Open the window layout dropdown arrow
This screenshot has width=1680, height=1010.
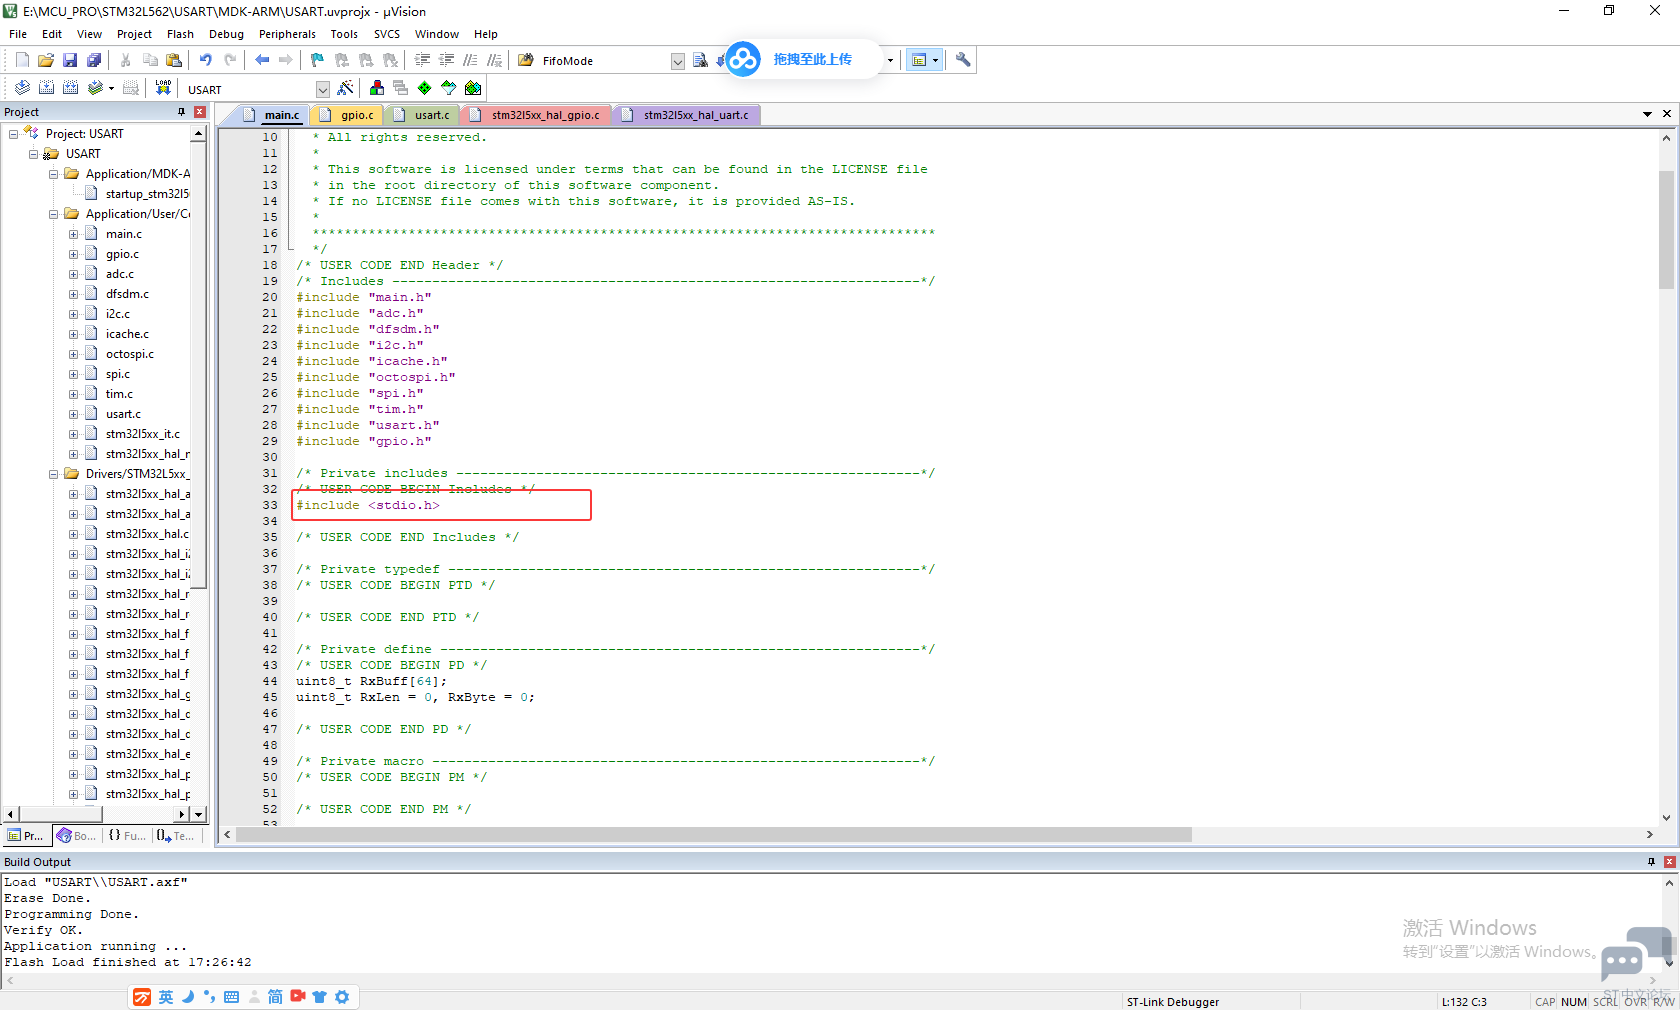click(x=936, y=60)
